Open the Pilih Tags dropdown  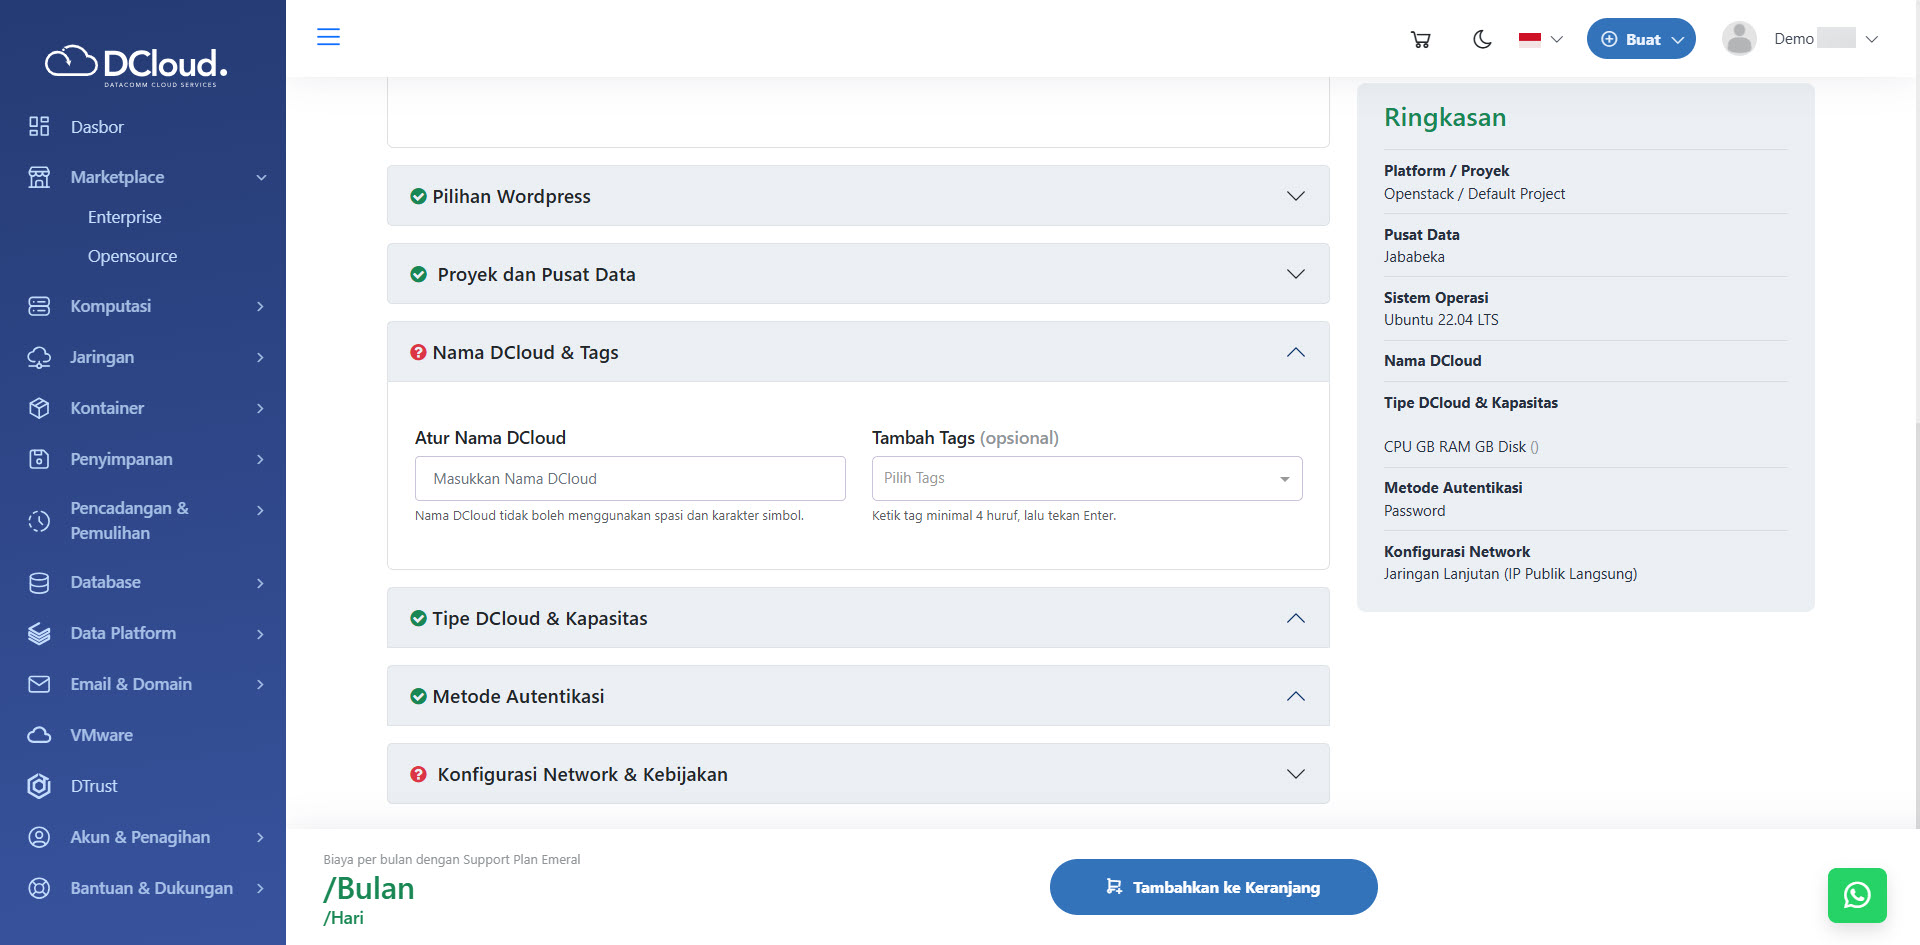[x=1086, y=479]
